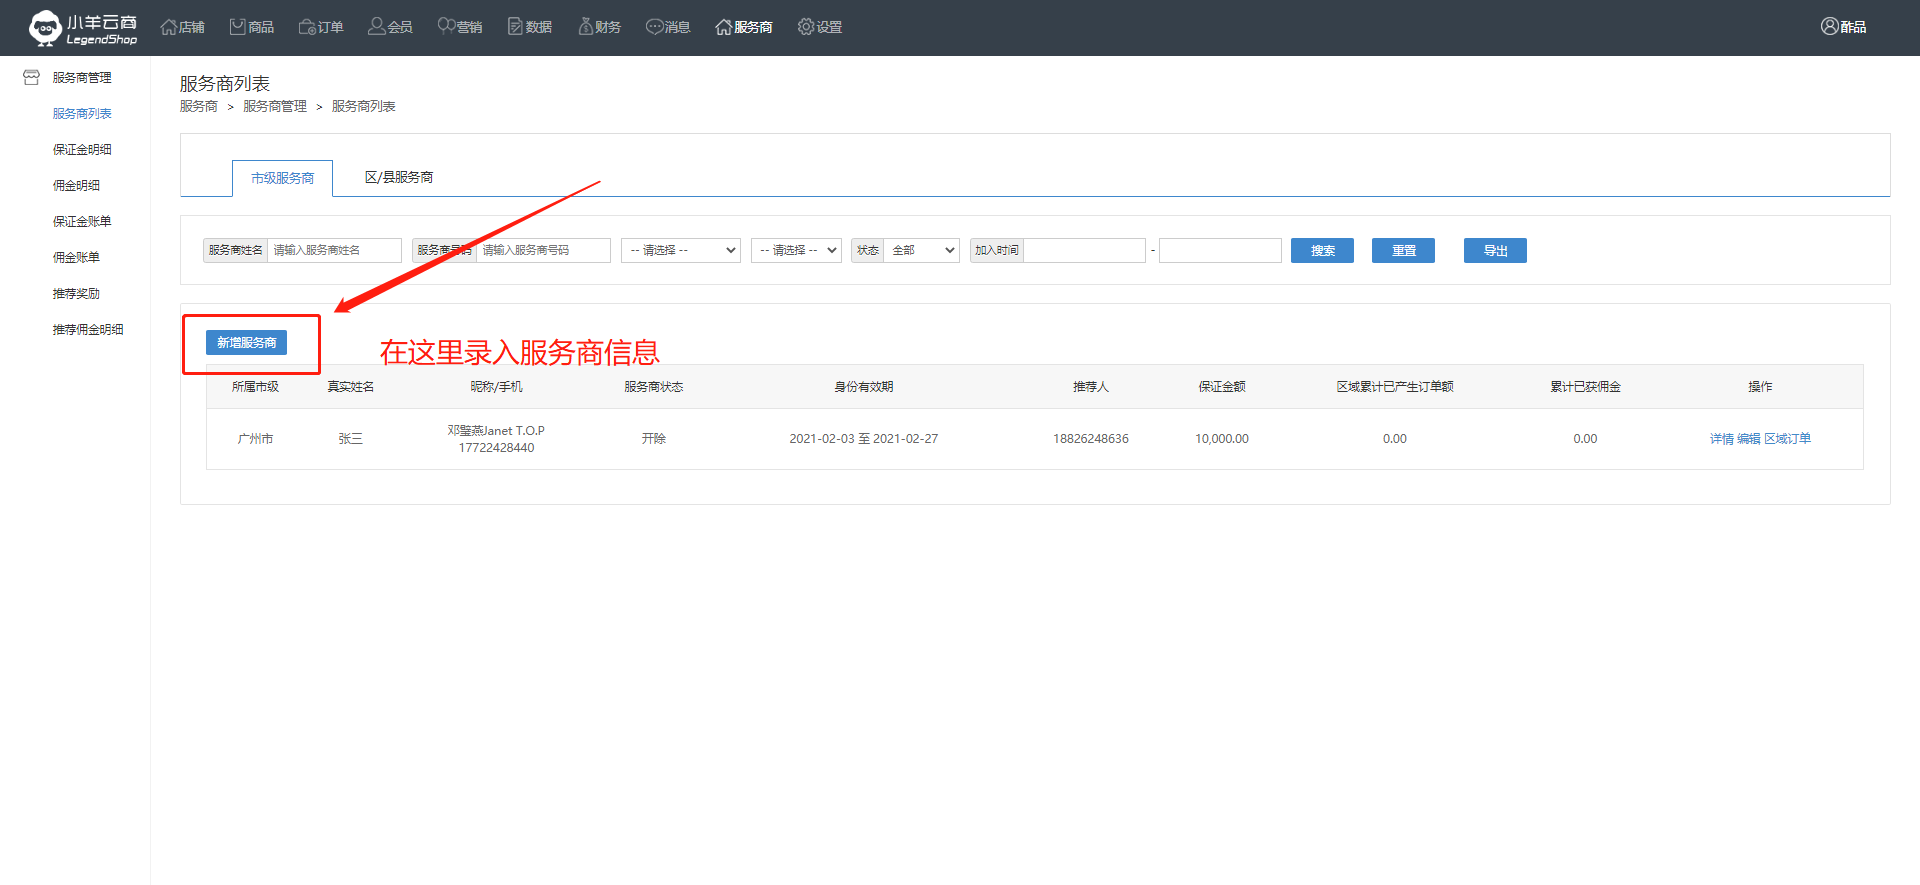
Task: Open the 商品 products icon menu
Action: [238, 27]
